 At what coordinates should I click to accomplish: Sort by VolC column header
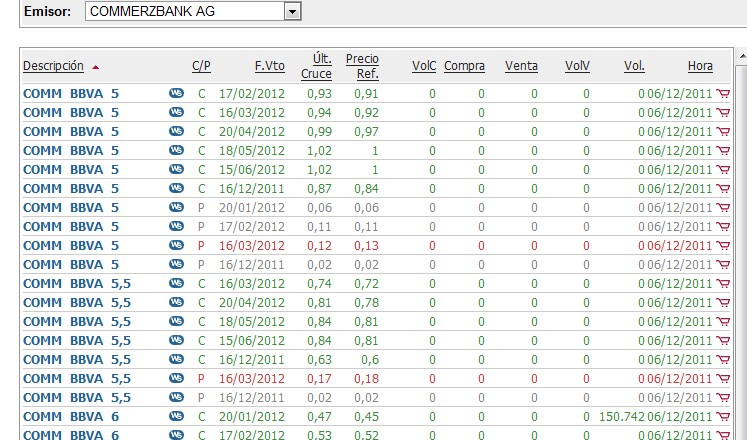pyautogui.click(x=424, y=66)
